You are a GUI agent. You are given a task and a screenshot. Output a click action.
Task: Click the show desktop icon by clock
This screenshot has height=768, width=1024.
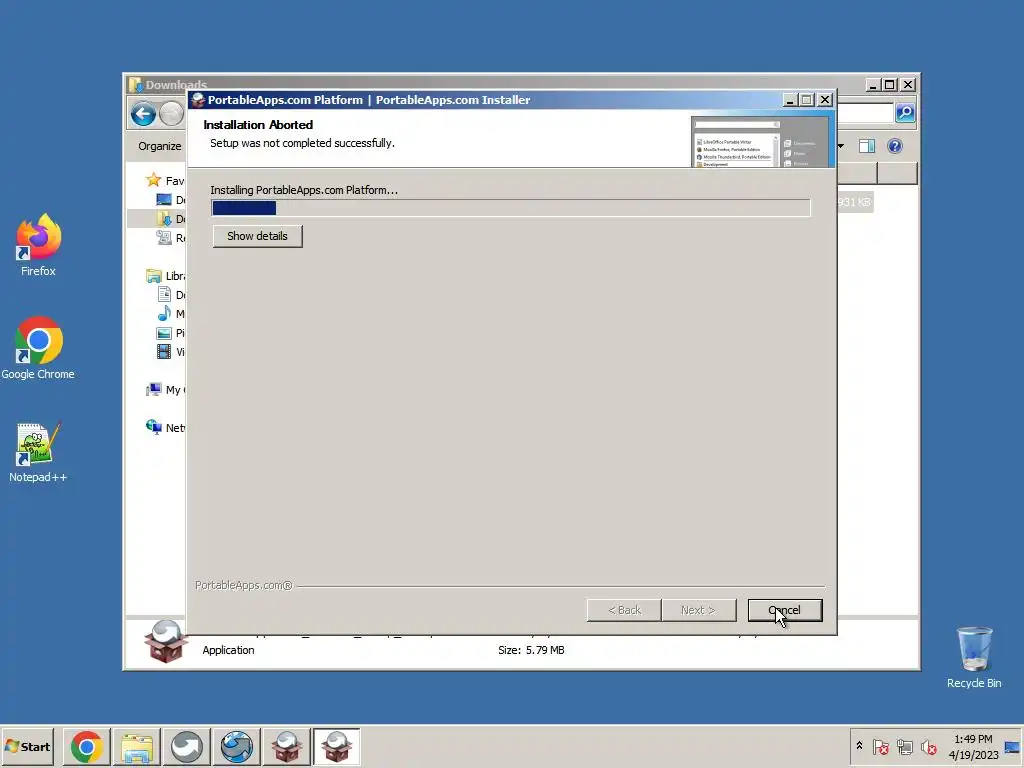[1013, 746]
